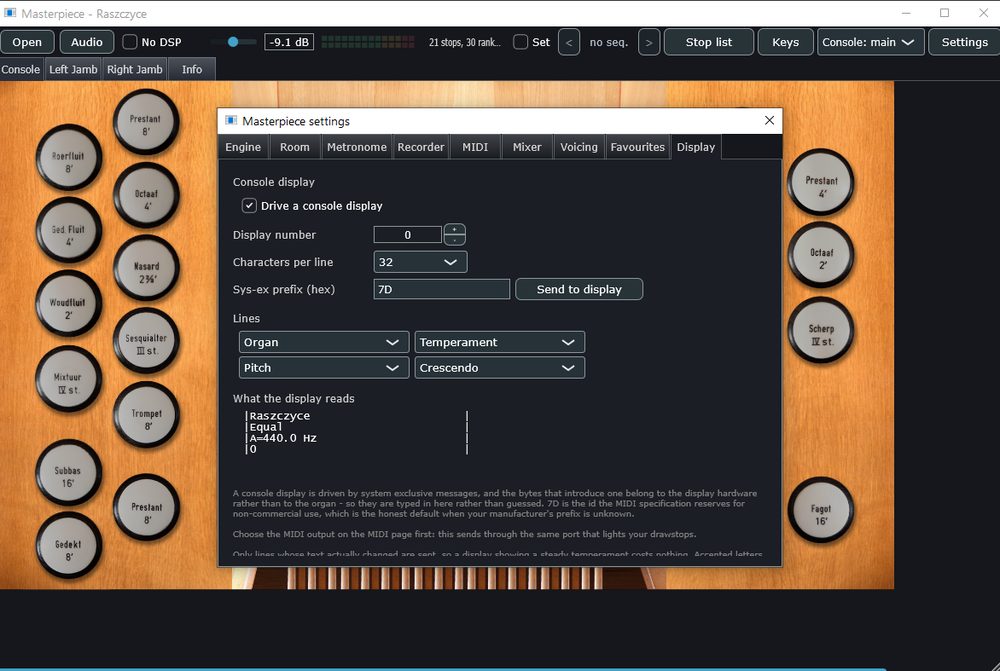Activate the Subbas 16' stop knob
Image resolution: width=1000 pixels, height=671 pixels.
pyautogui.click(x=68, y=473)
